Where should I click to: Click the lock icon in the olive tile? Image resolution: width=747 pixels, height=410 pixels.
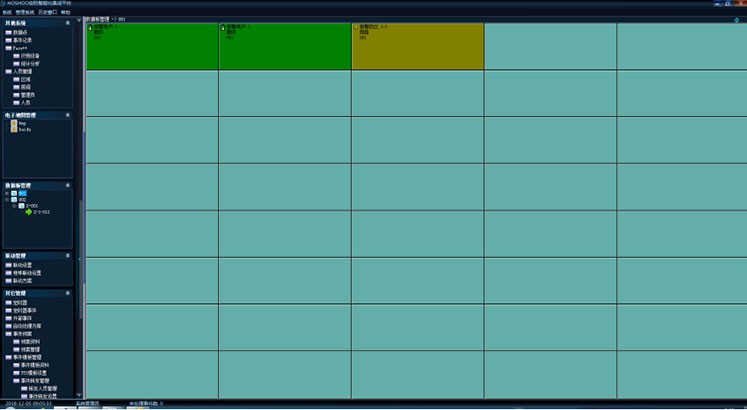click(356, 27)
